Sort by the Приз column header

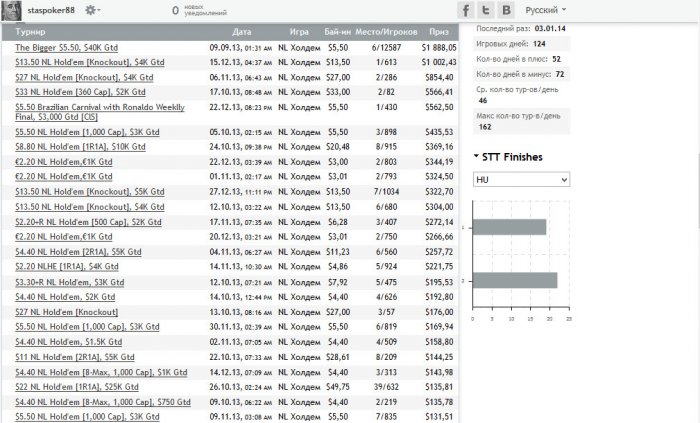tap(439, 32)
